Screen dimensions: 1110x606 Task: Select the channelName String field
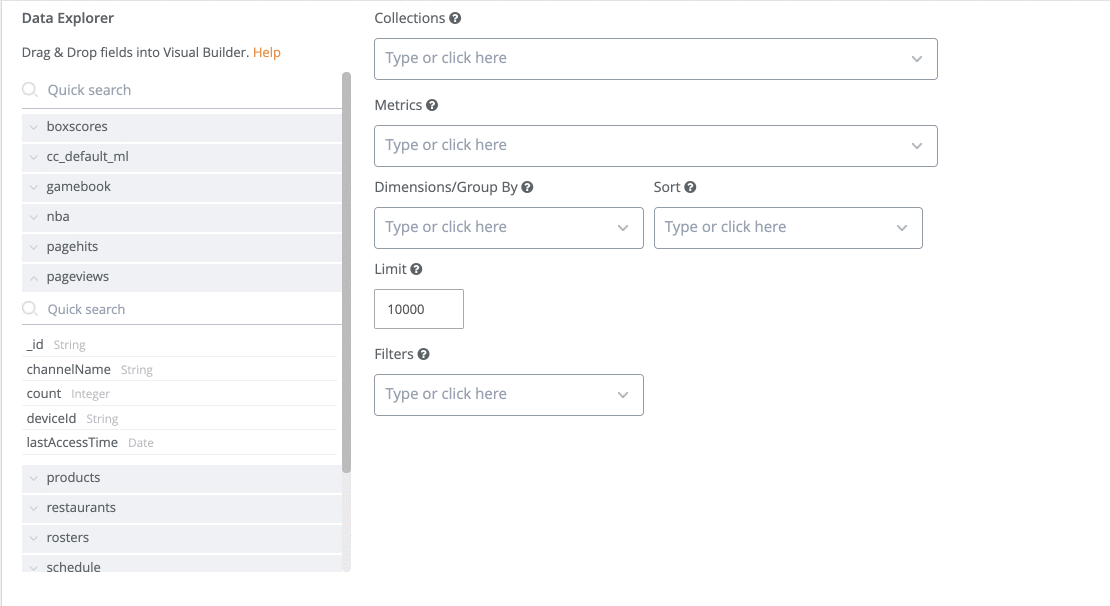[x=69, y=370]
